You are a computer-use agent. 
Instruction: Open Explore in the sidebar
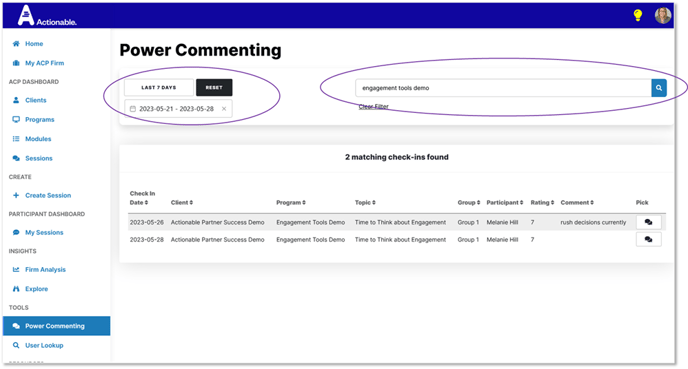(x=36, y=289)
